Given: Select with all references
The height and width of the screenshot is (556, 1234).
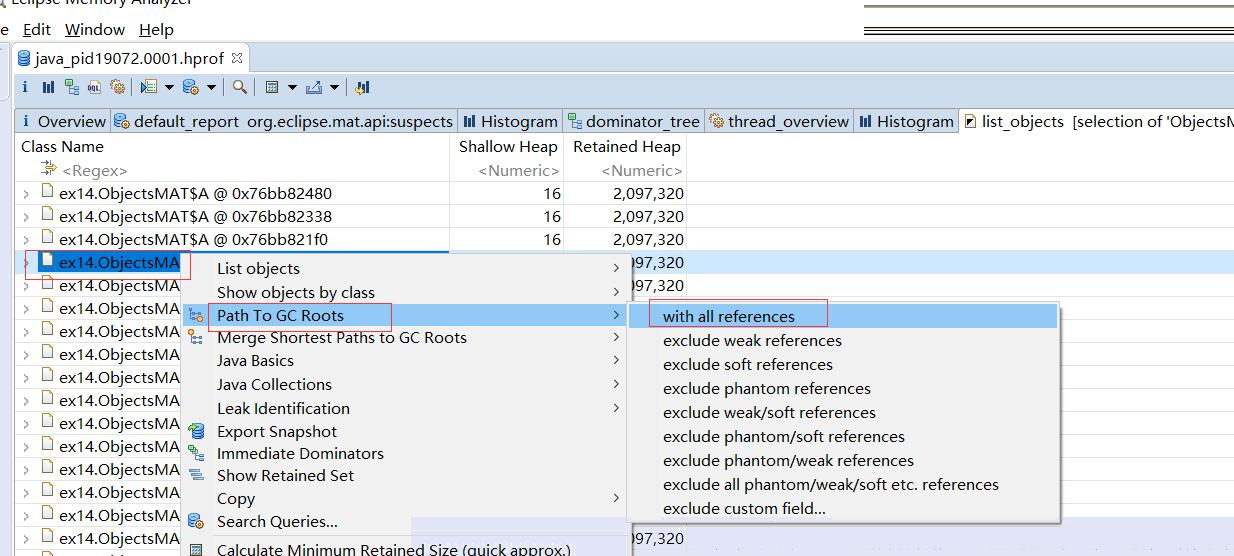Looking at the screenshot, I should click(x=843, y=316).
